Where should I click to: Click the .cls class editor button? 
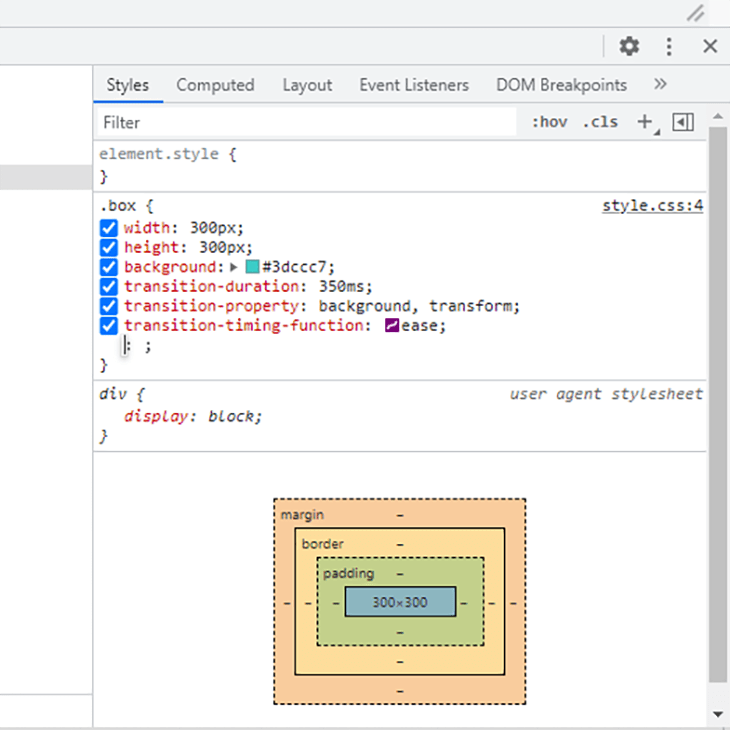[x=600, y=122]
